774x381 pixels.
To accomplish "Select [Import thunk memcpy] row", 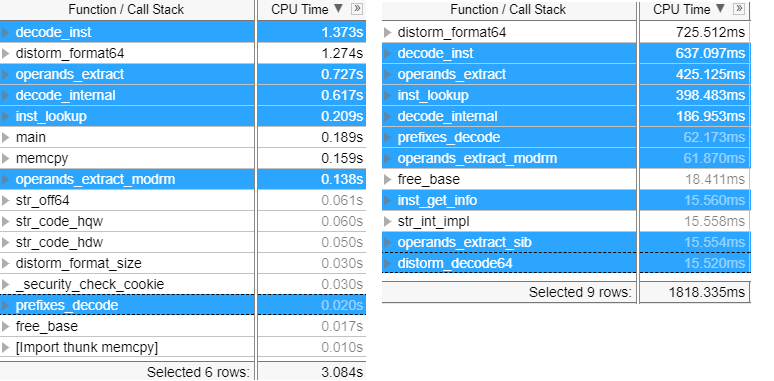I will (x=183, y=347).
